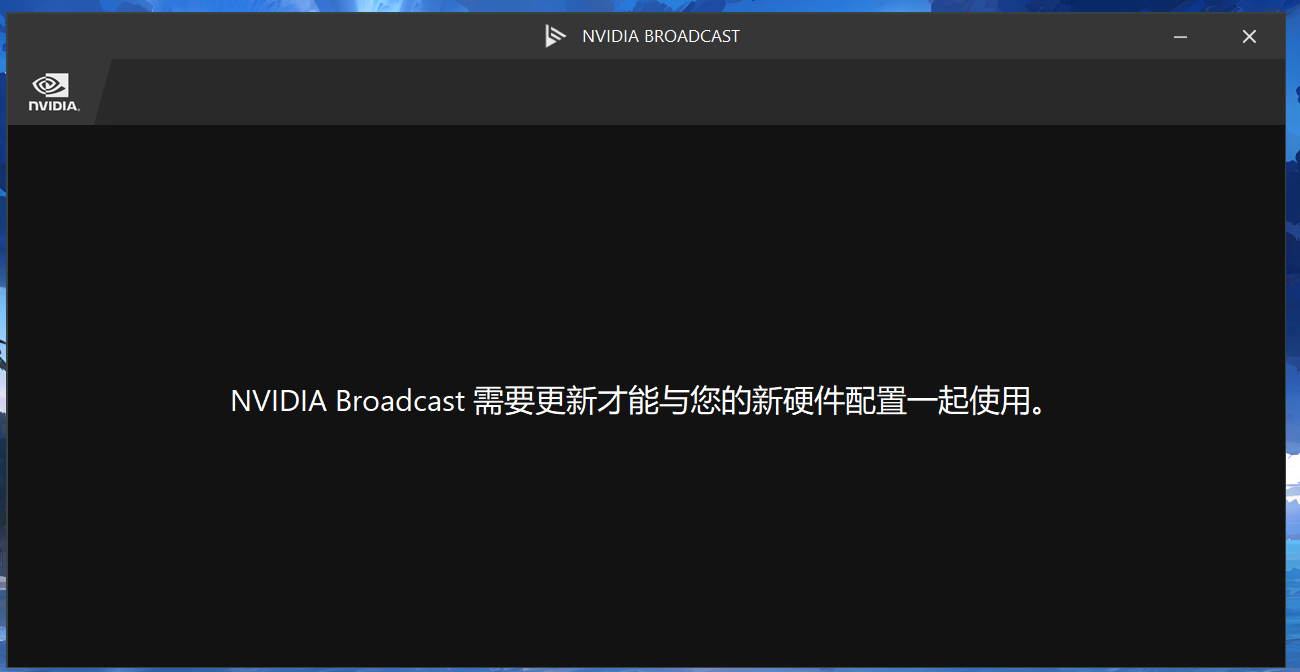Click the NVIDIA BROADCAST title text
This screenshot has height=672, width=1300.
click(x=661, y=37)
